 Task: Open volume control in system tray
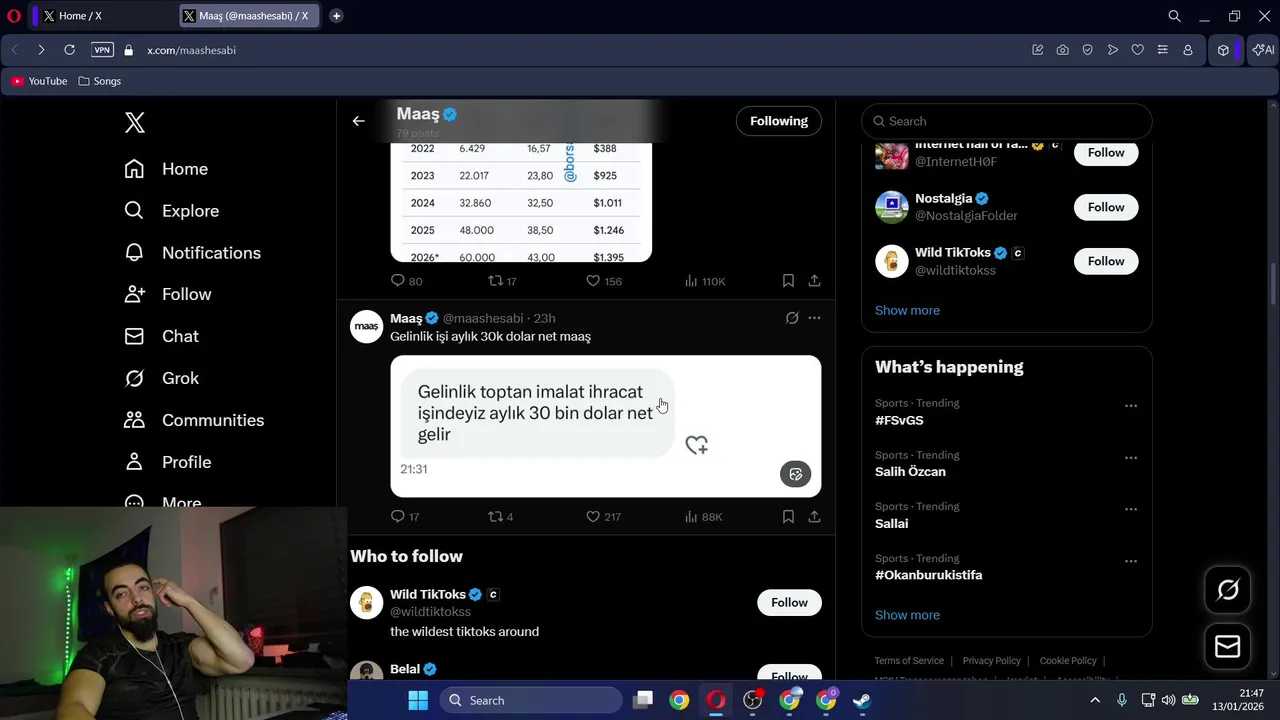point(1168,700)
